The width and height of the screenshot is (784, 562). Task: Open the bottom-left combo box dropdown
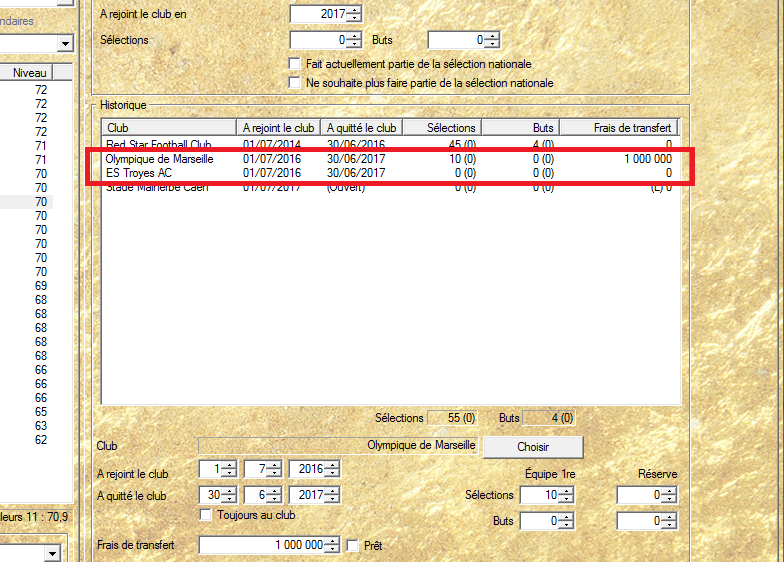52,554
